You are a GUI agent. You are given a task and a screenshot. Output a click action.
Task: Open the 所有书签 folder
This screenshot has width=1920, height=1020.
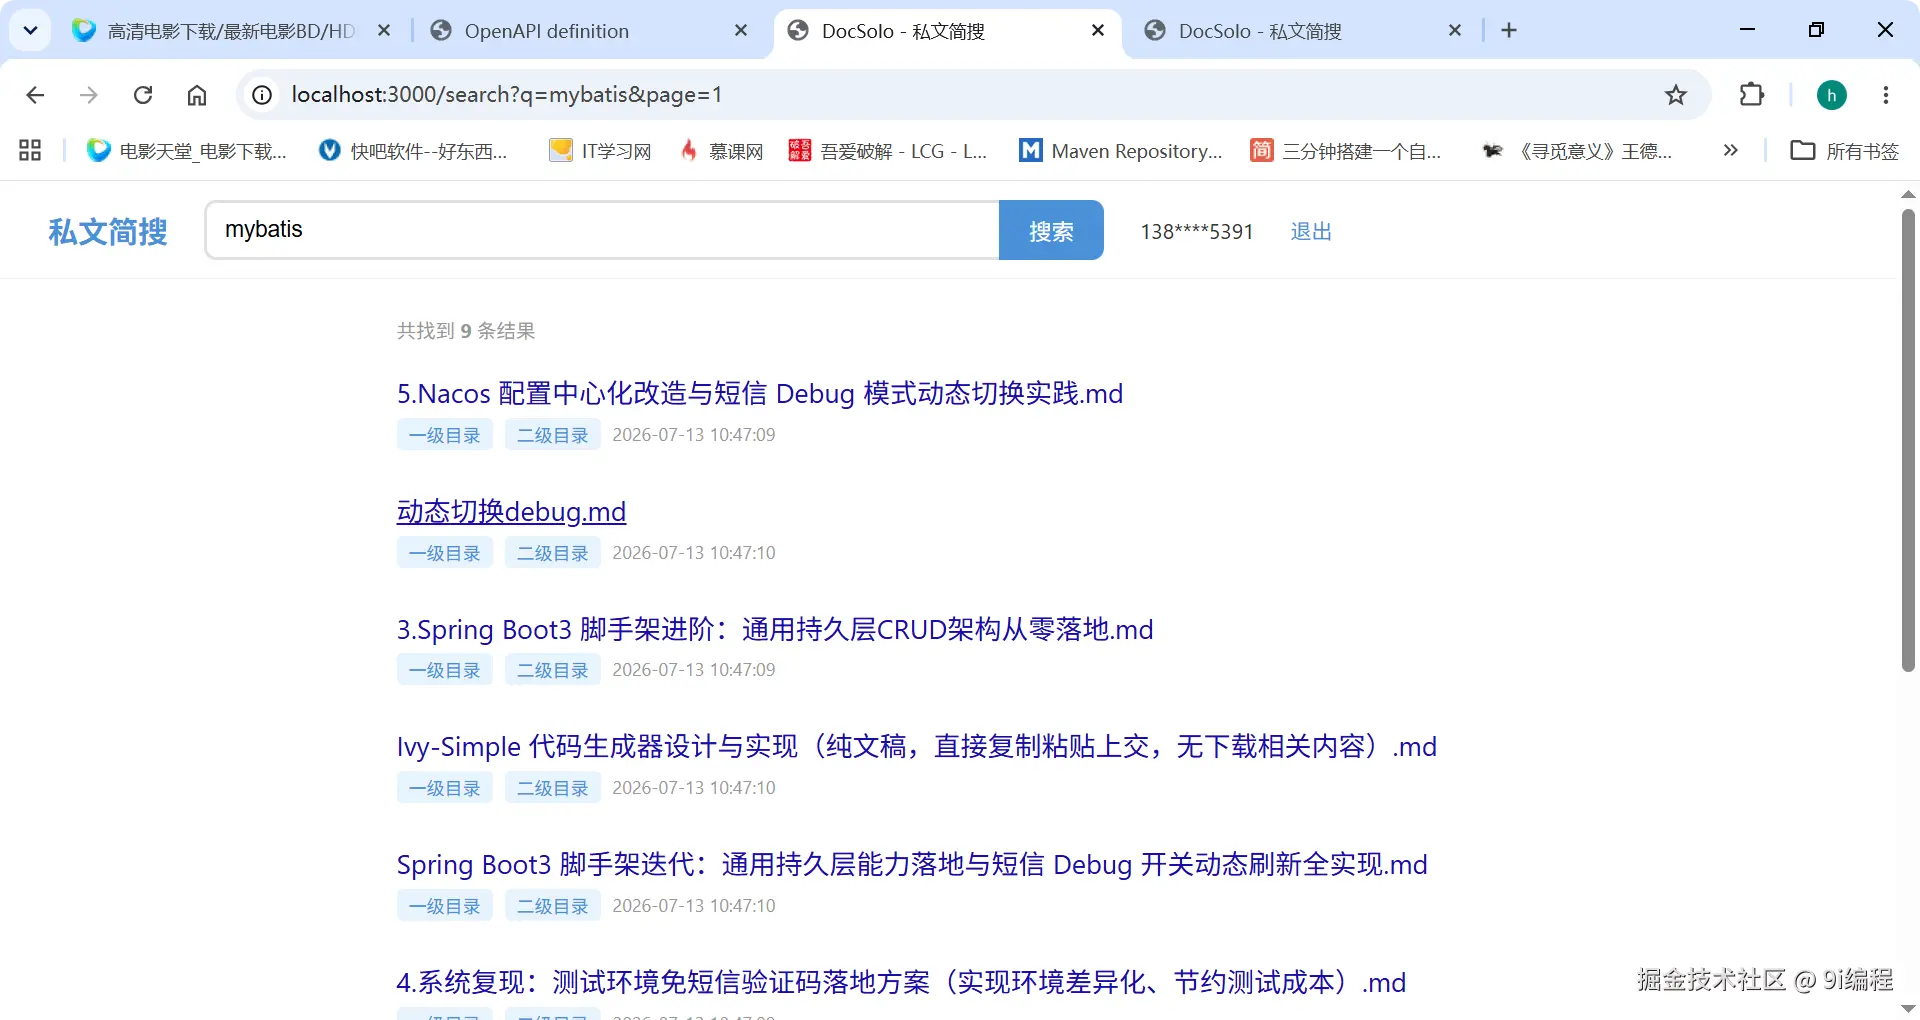[1844, 151]
